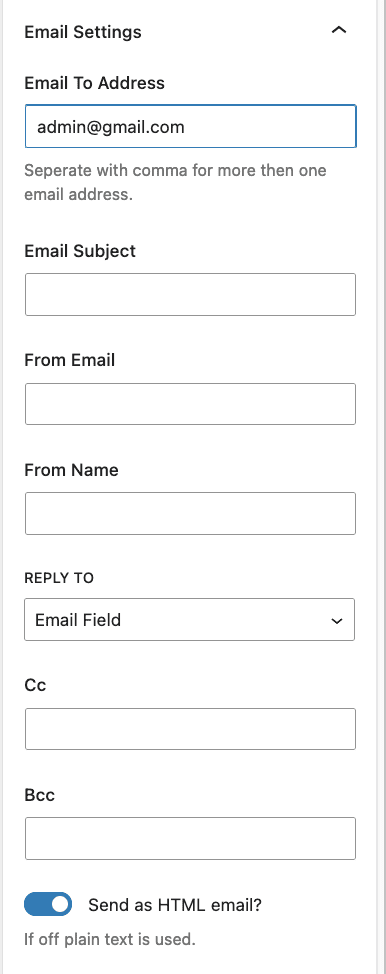
Task: Click into the Email Subject input
Action: [190, 294]
